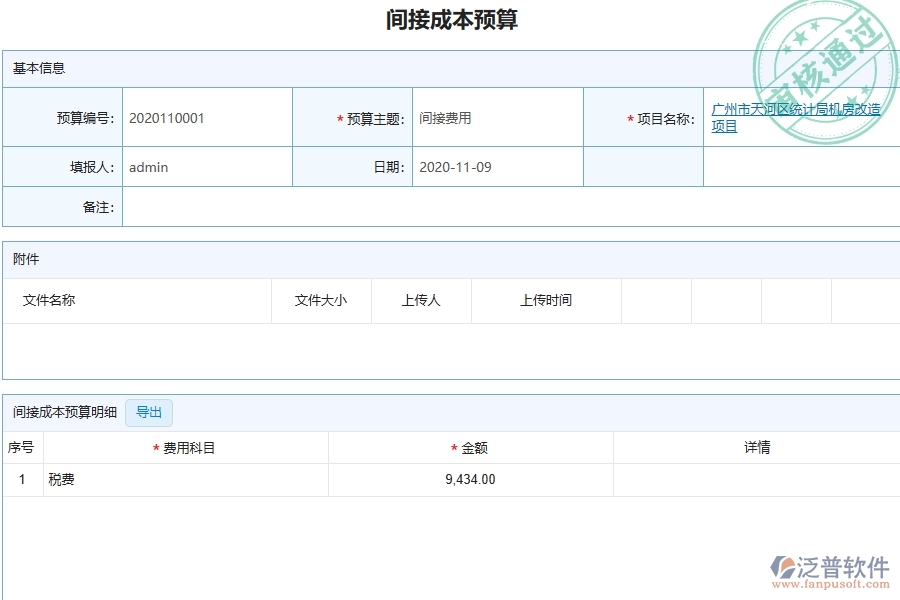Viewport: 900px width, 600px height.
Task: Open the 广州市天河区统计局机房改造项目 project link
Action: 795,118
